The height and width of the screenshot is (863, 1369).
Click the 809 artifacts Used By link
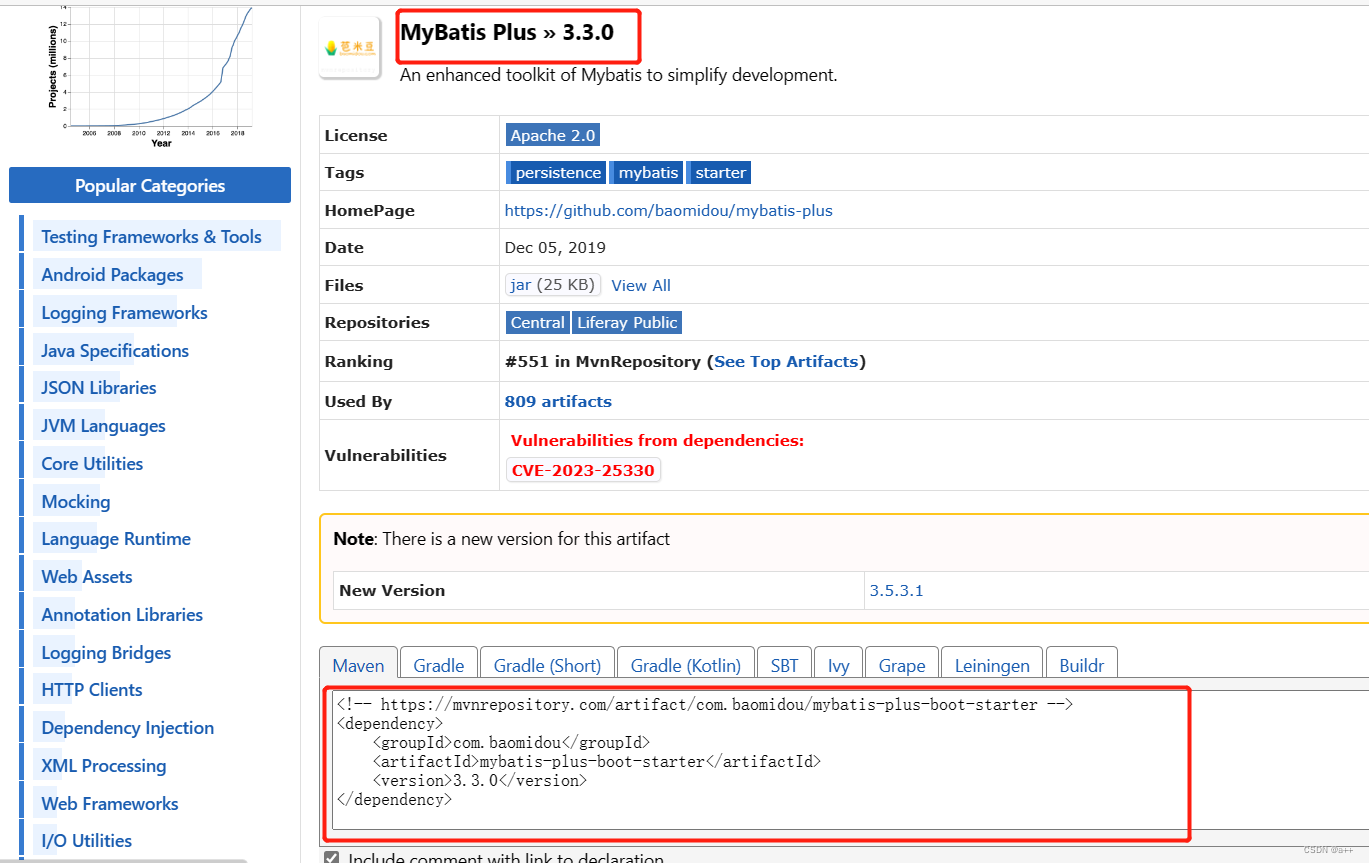click(x=558, y=401)
